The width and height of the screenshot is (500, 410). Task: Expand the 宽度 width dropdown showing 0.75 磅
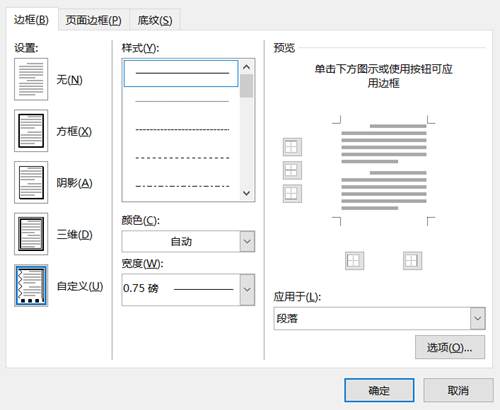pos(188,290)
